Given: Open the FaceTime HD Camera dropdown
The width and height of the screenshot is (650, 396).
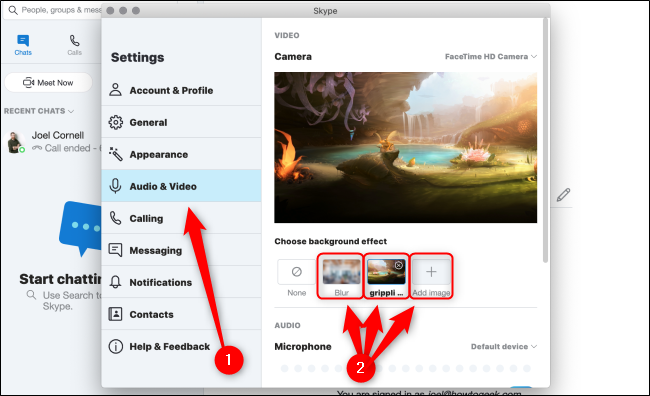Looking at the screenshot, I should tap(490, 56).
